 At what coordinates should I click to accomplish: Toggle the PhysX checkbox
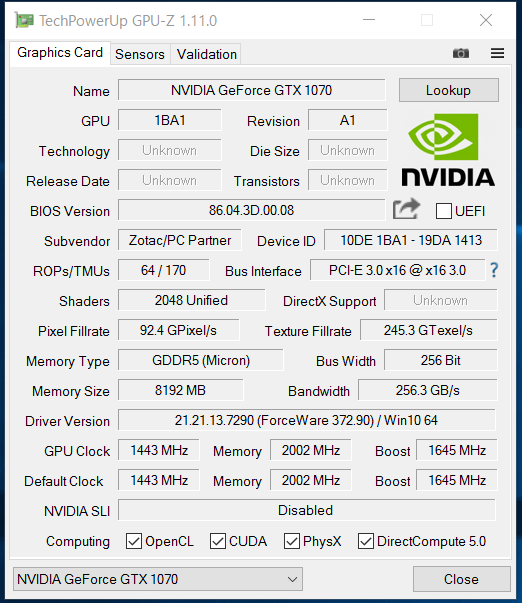pyautogui.click(x=292, y=541)
